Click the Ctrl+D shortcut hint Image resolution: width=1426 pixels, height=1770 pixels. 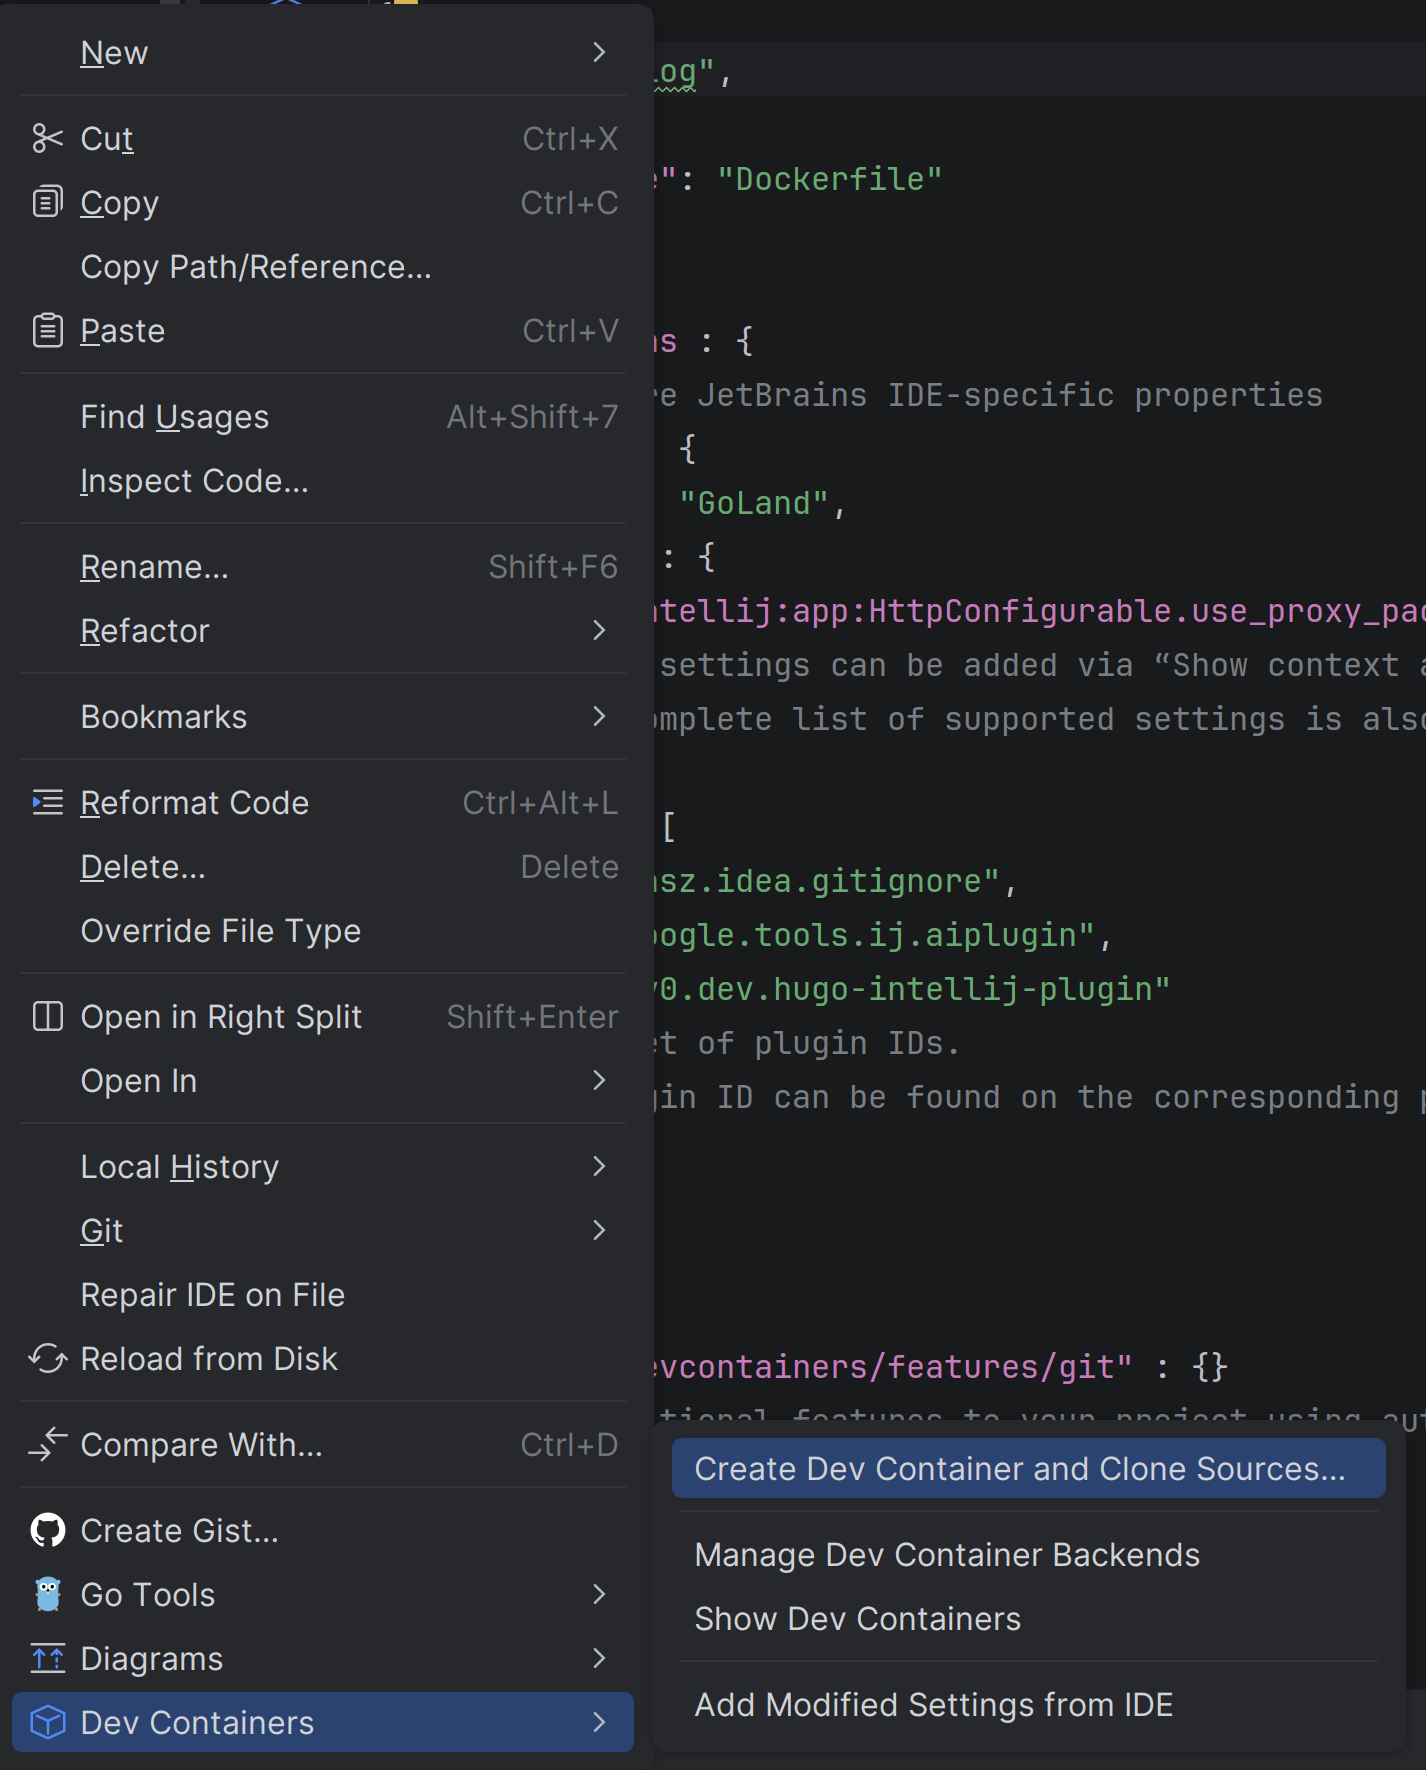click(569, 1444)
